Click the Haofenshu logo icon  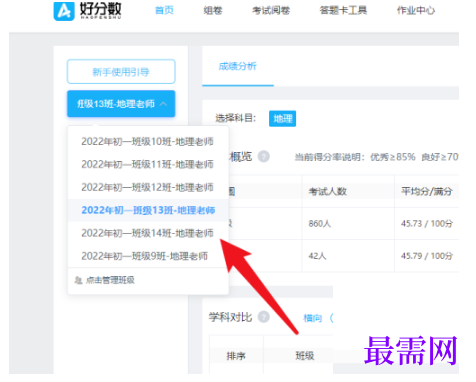[x=64, y=11]
